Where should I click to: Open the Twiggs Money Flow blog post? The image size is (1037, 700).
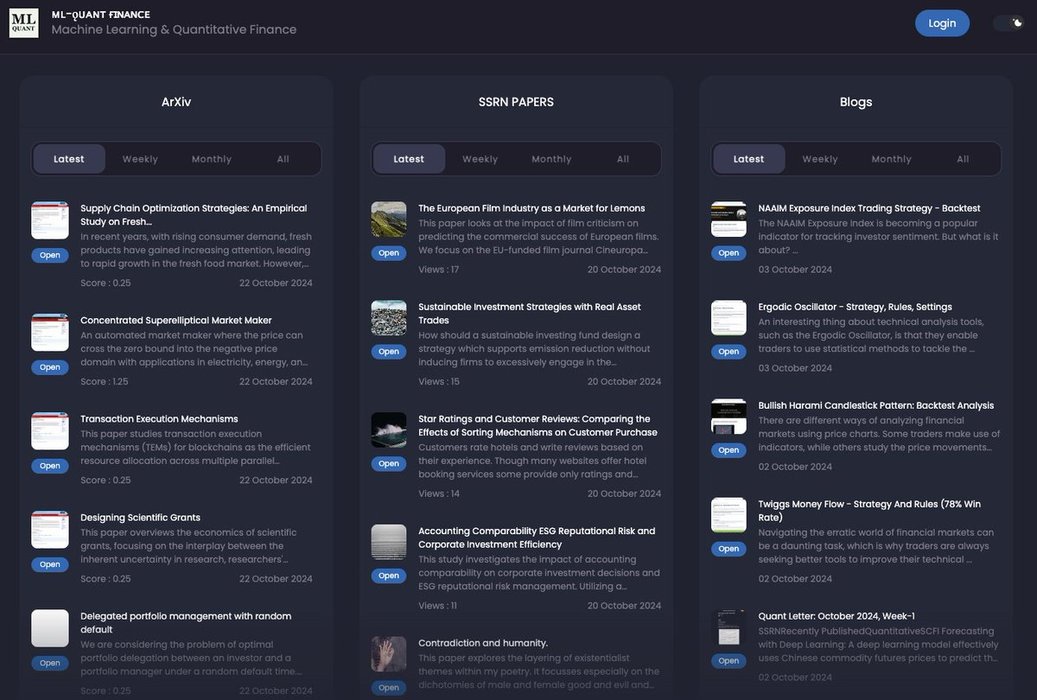coord(729,549)
